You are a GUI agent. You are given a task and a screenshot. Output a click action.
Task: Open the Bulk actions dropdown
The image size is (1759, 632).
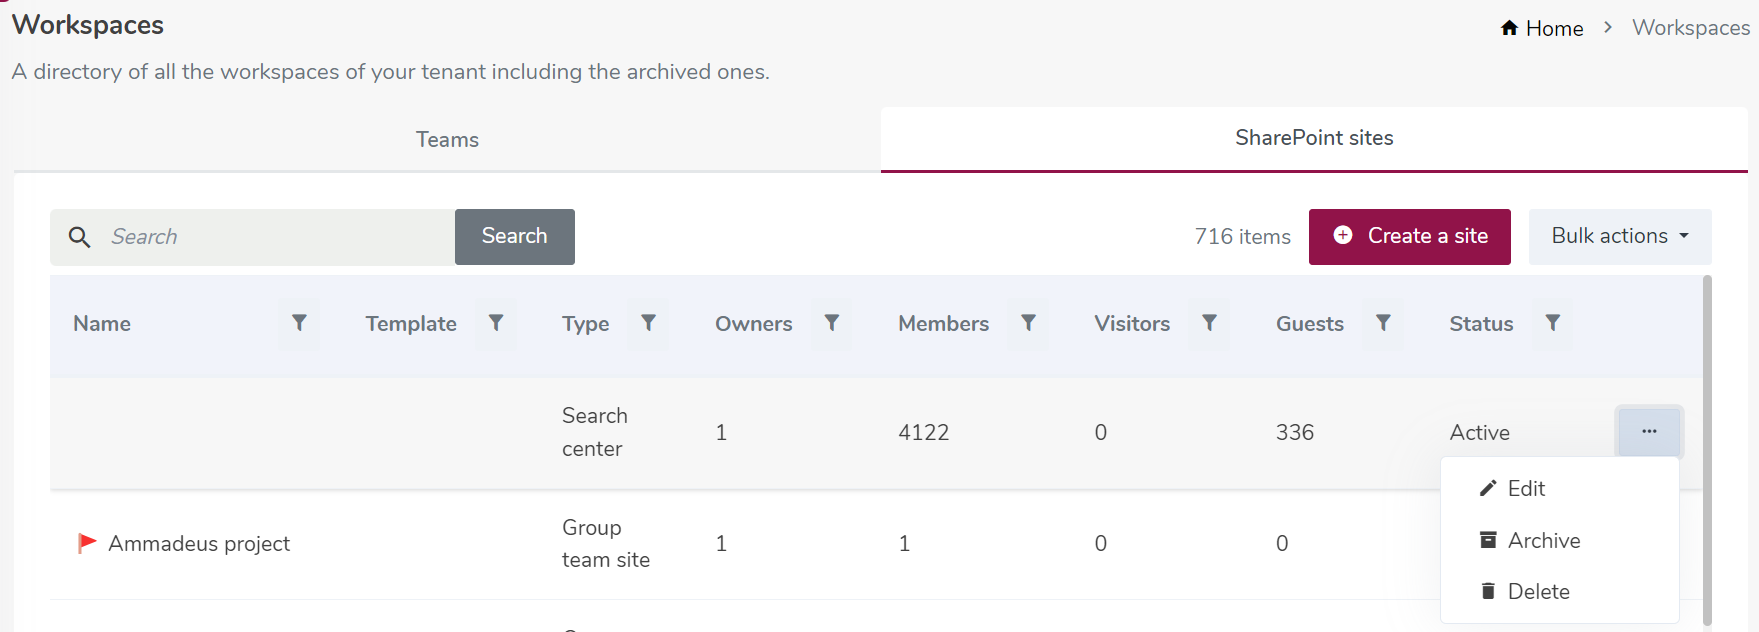1620,237
